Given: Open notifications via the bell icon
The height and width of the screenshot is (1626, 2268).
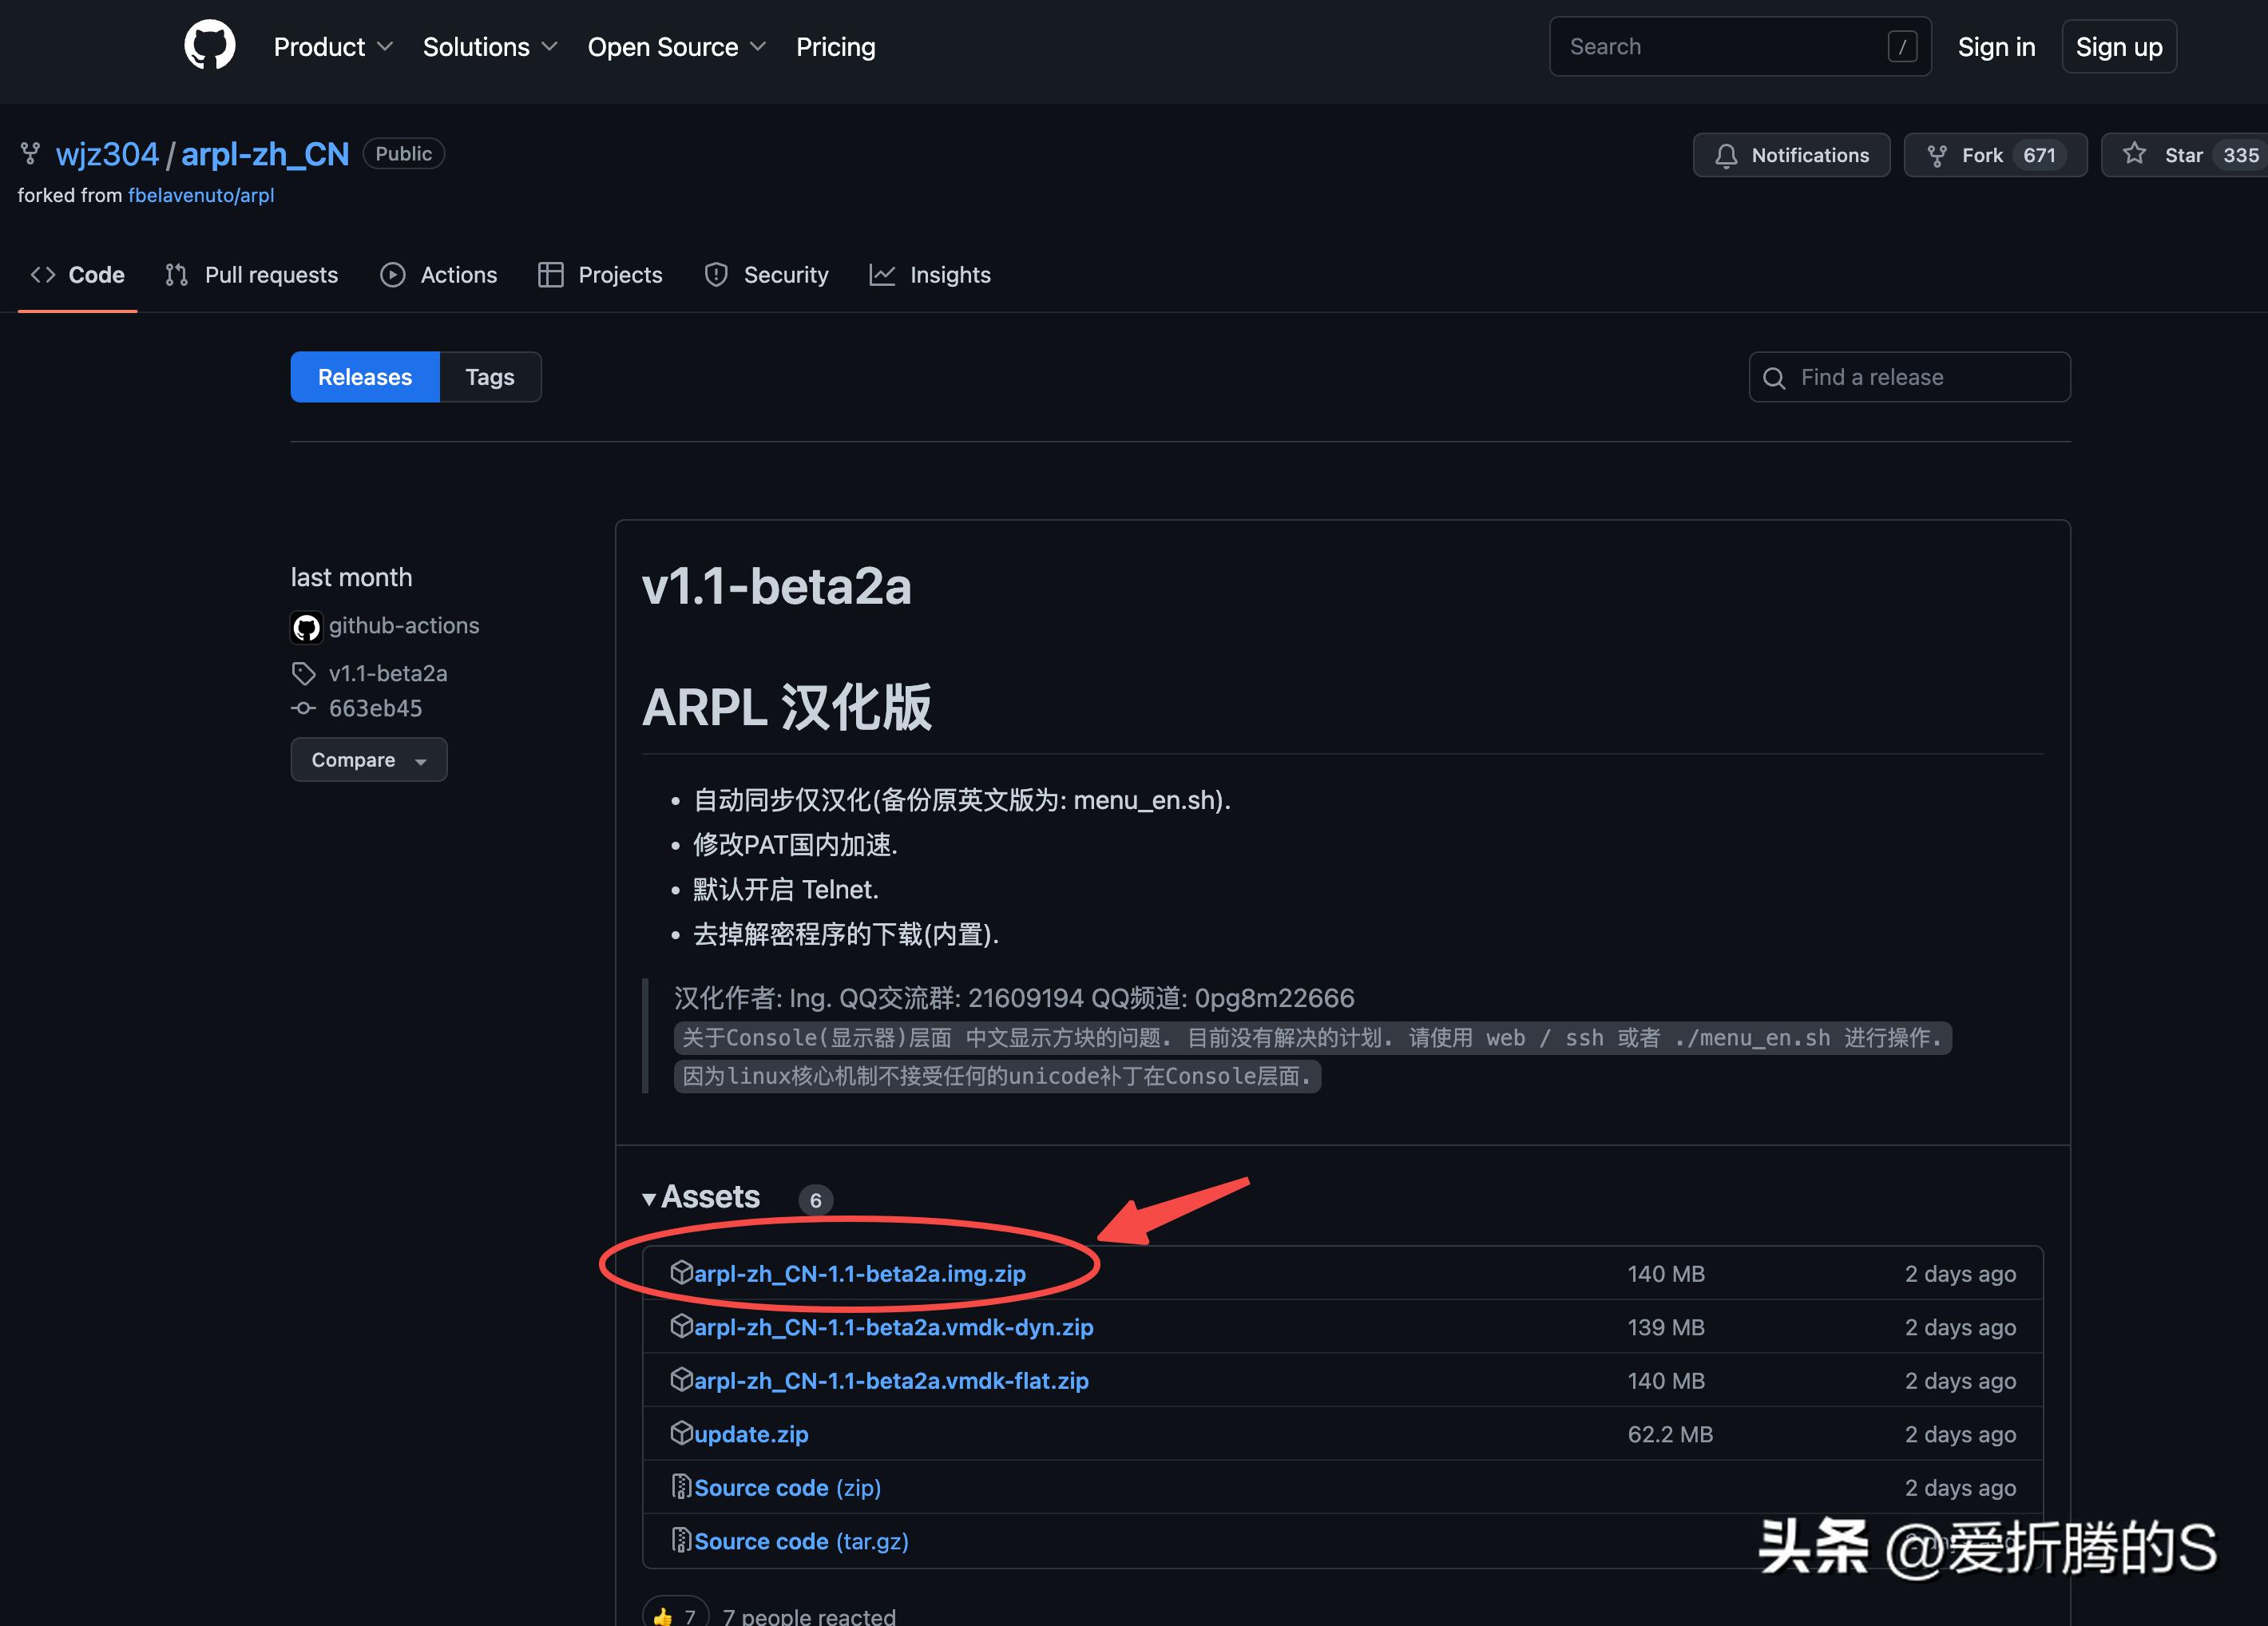Looking at the screenshot, I should point(1727,155).
